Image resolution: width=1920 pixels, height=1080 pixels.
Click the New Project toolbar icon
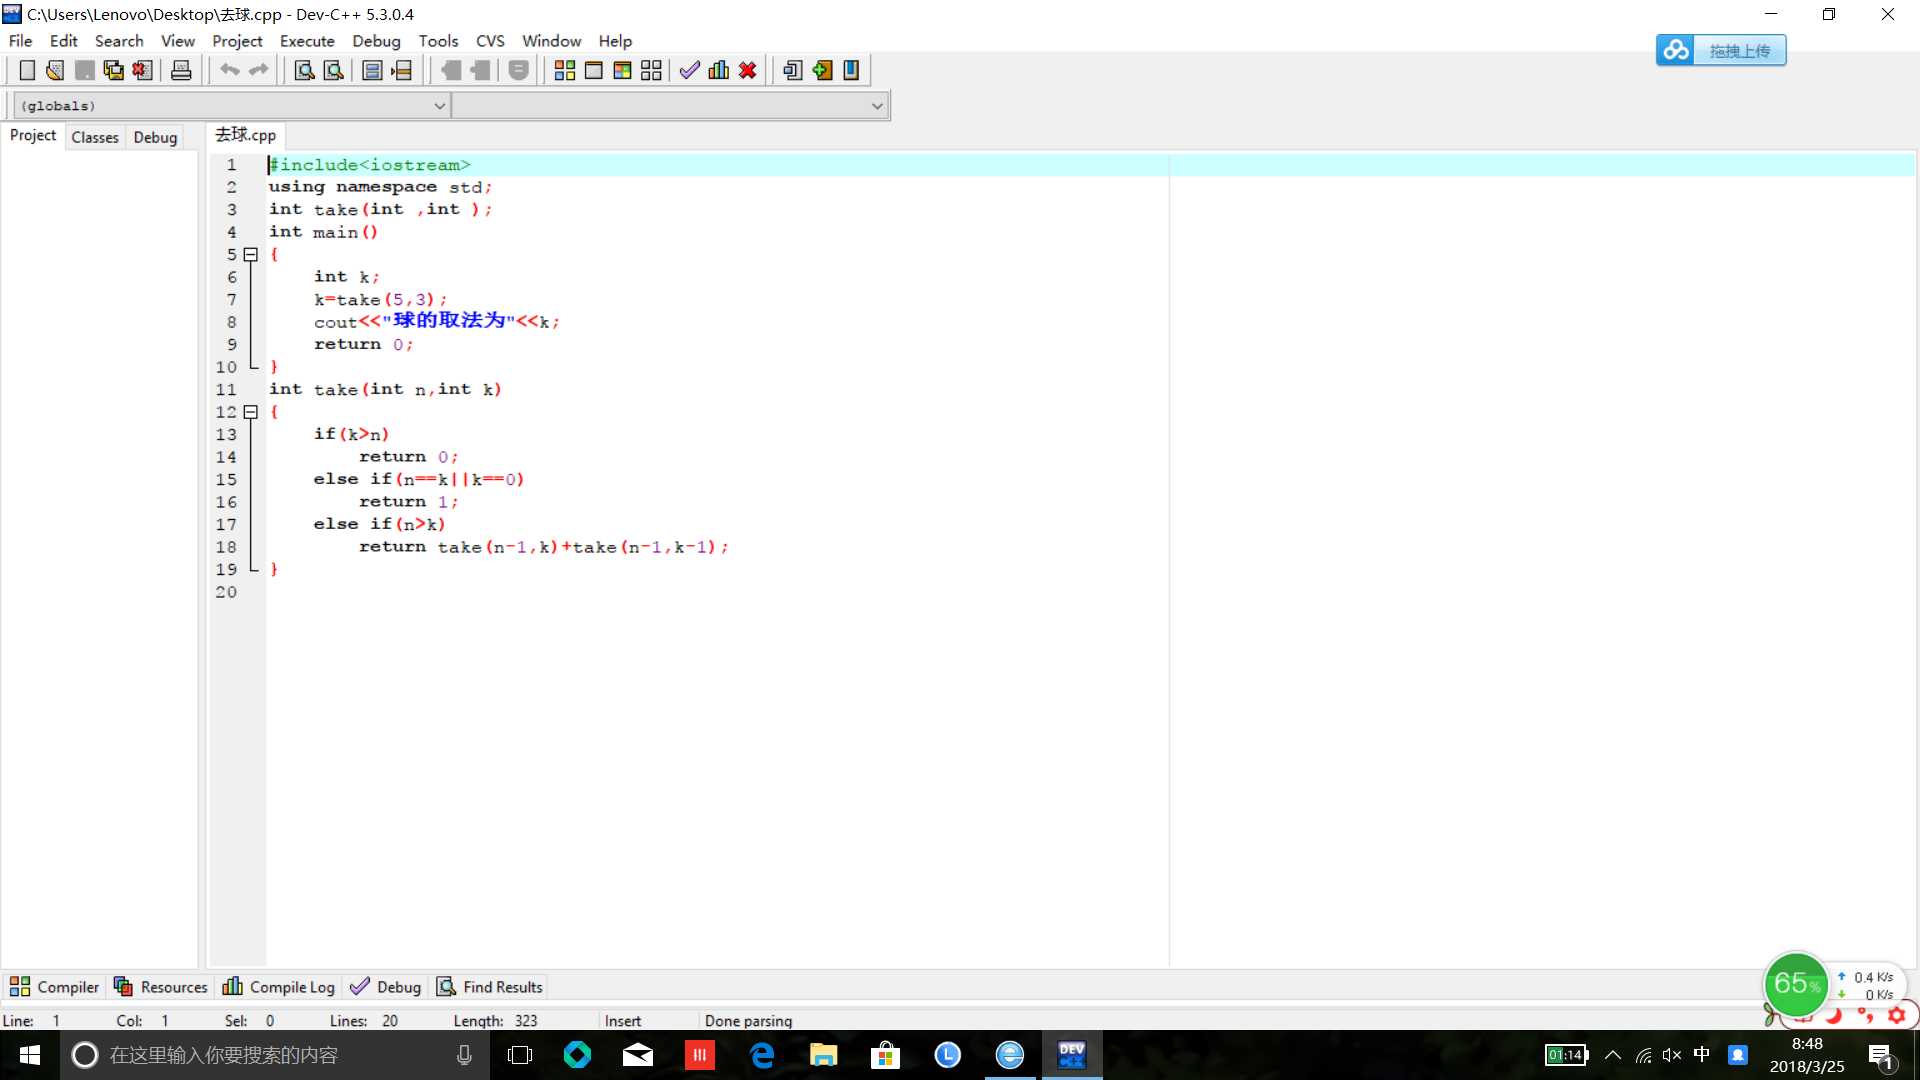pos(793,70)
